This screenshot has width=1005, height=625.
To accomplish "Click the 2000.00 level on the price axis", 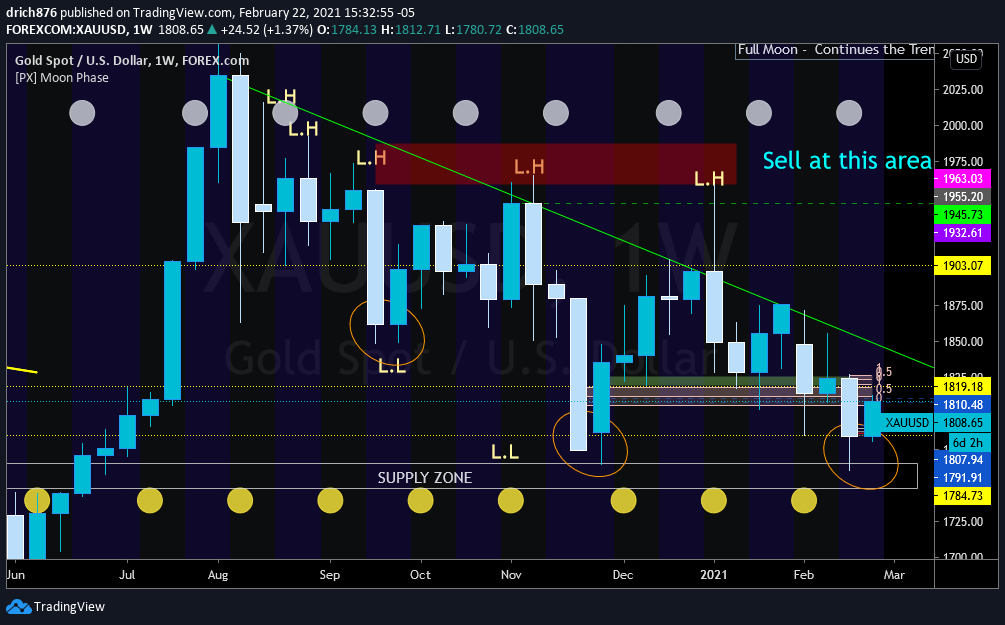I will [x=963, y=126].
